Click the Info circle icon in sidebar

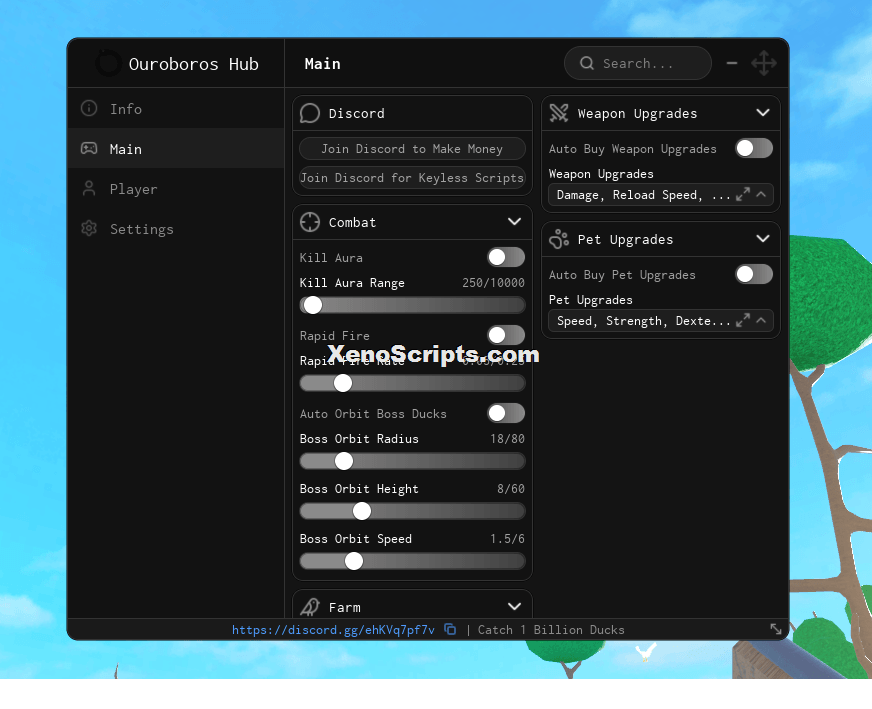(89, 108)
